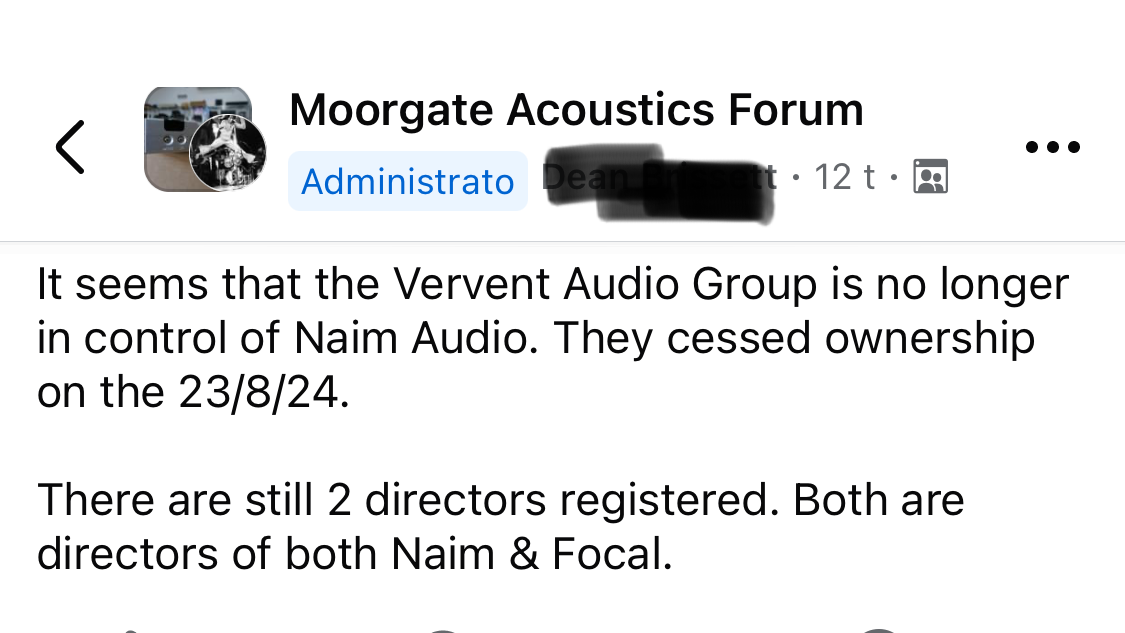Image resolution: width=1125 pixels, height=633 pixels.
Task: Click the words Both are in the post
Action: point(878,499)
